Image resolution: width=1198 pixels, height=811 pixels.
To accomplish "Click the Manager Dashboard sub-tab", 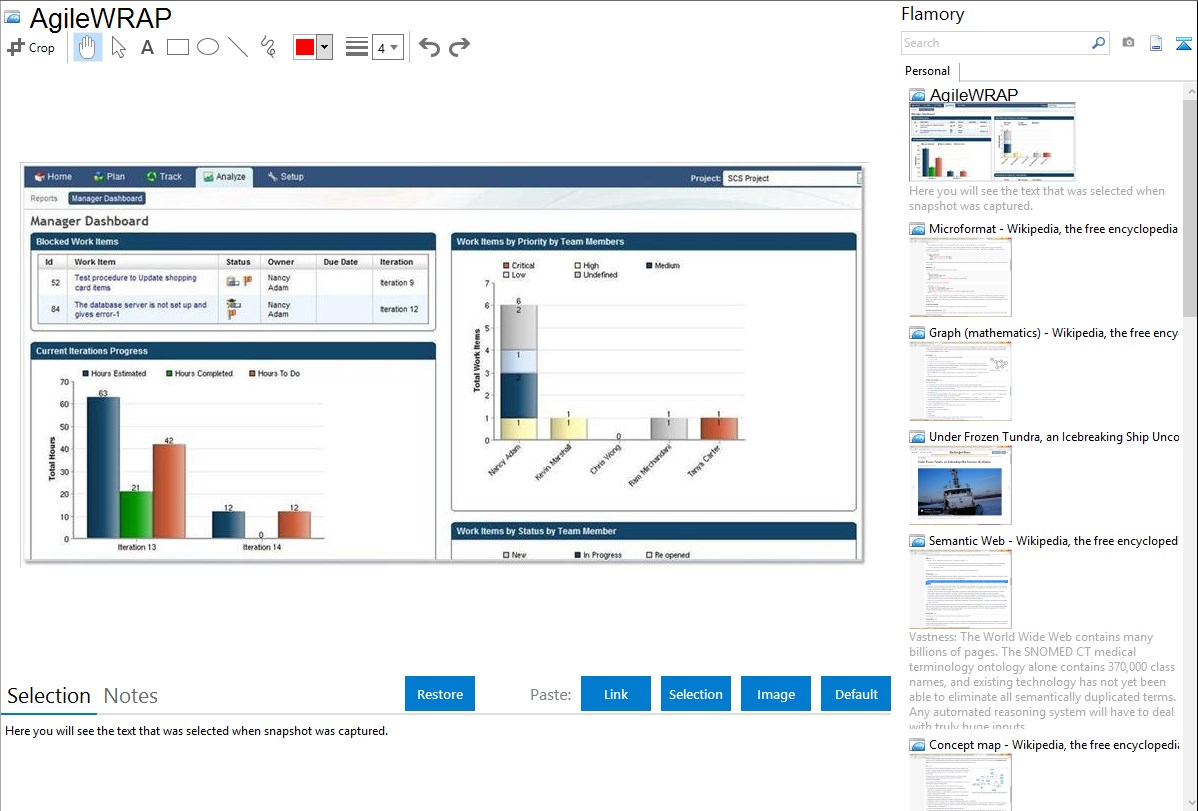I will 107,199.
